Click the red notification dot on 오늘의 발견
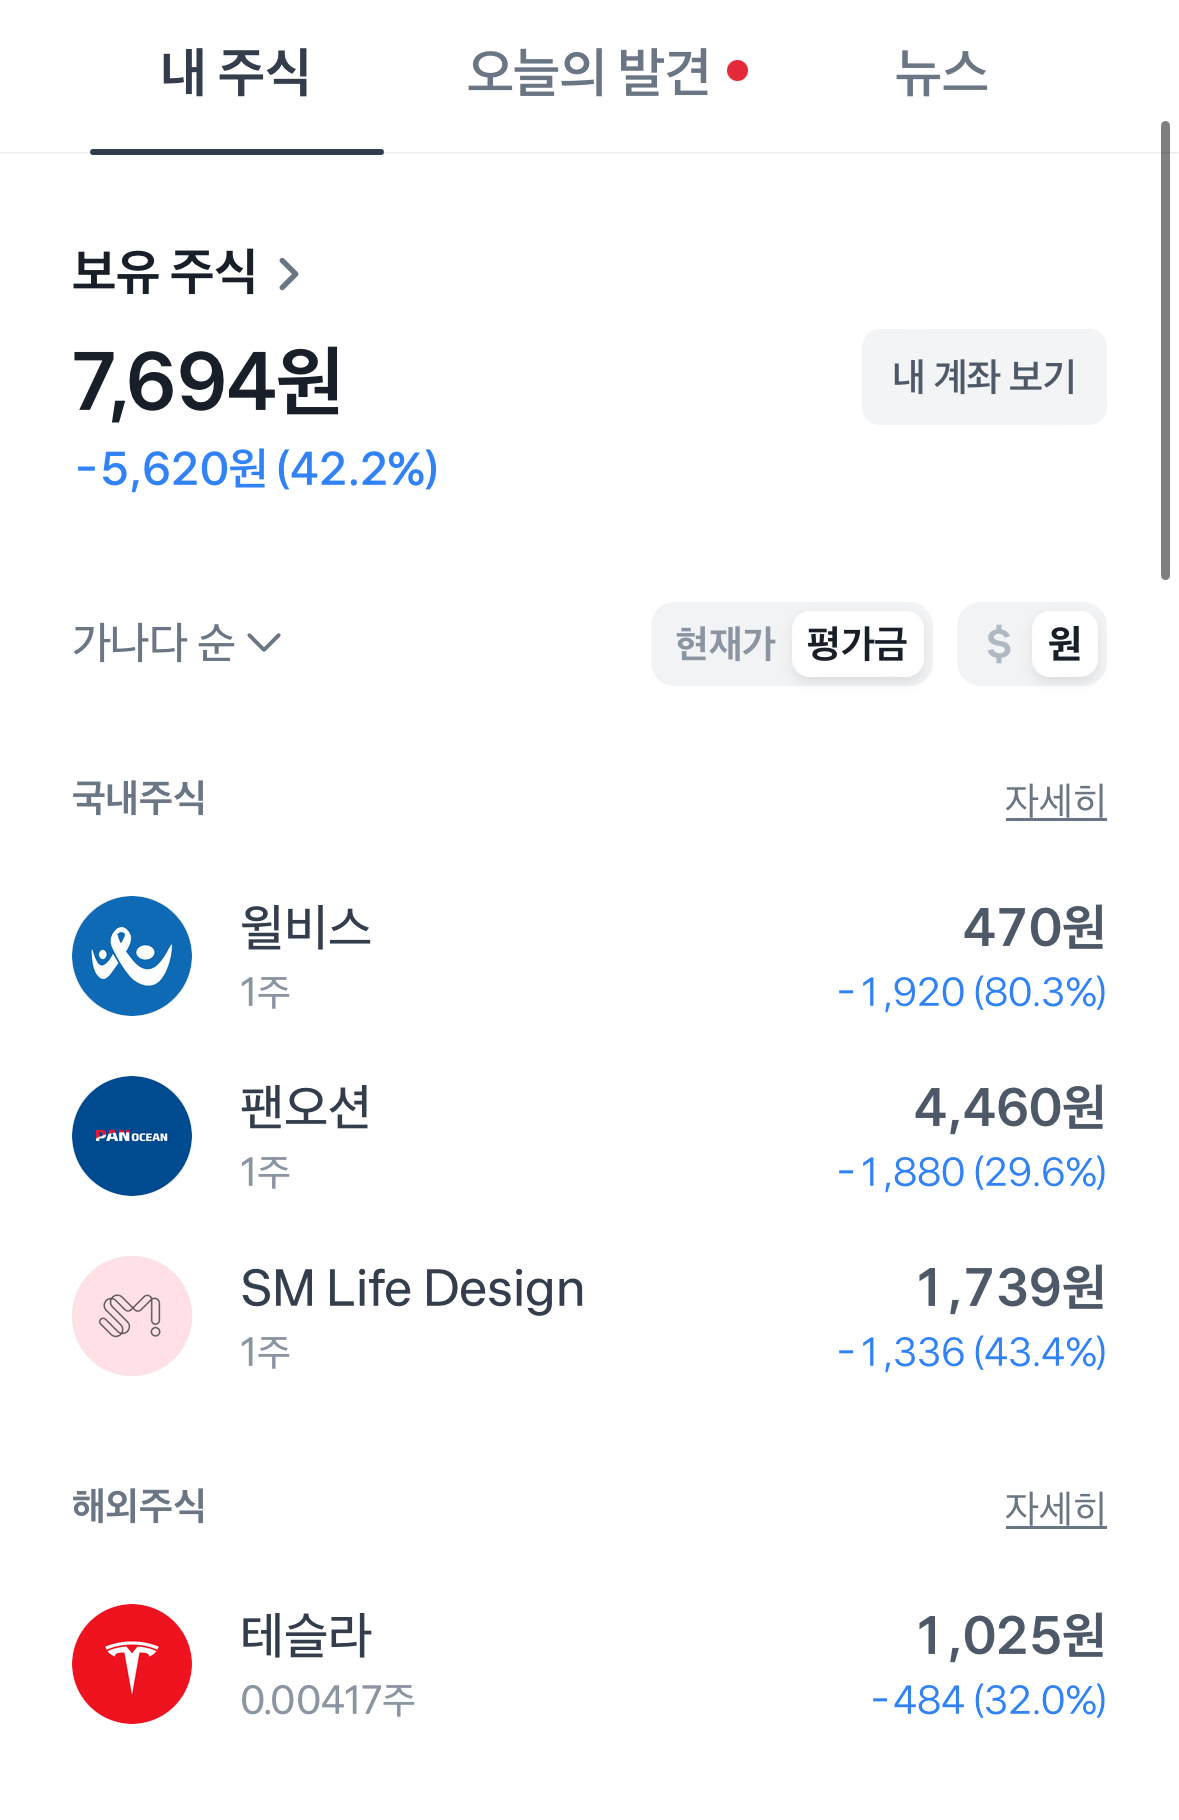Screen dimensions: 1179x1820 point(738,71)
